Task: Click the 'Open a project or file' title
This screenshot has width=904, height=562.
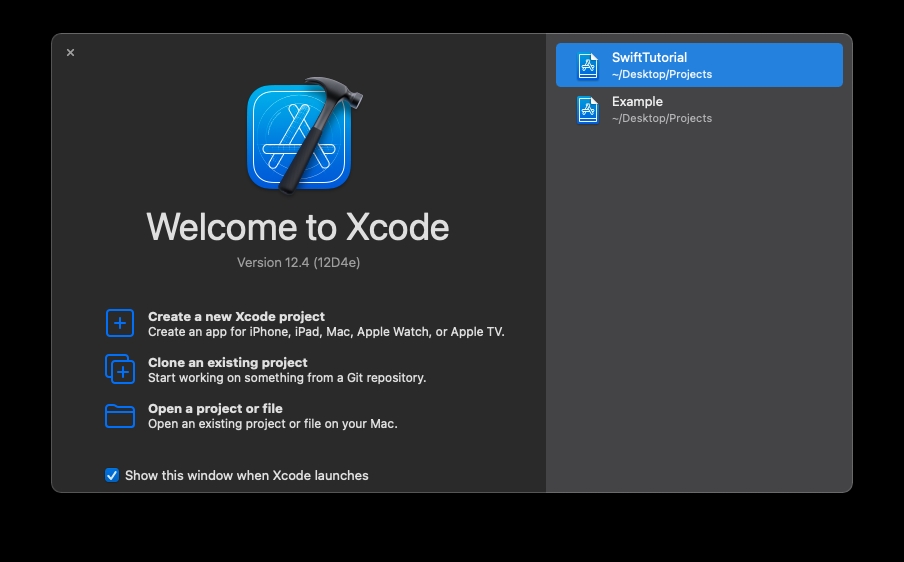Action: point(215,408)
